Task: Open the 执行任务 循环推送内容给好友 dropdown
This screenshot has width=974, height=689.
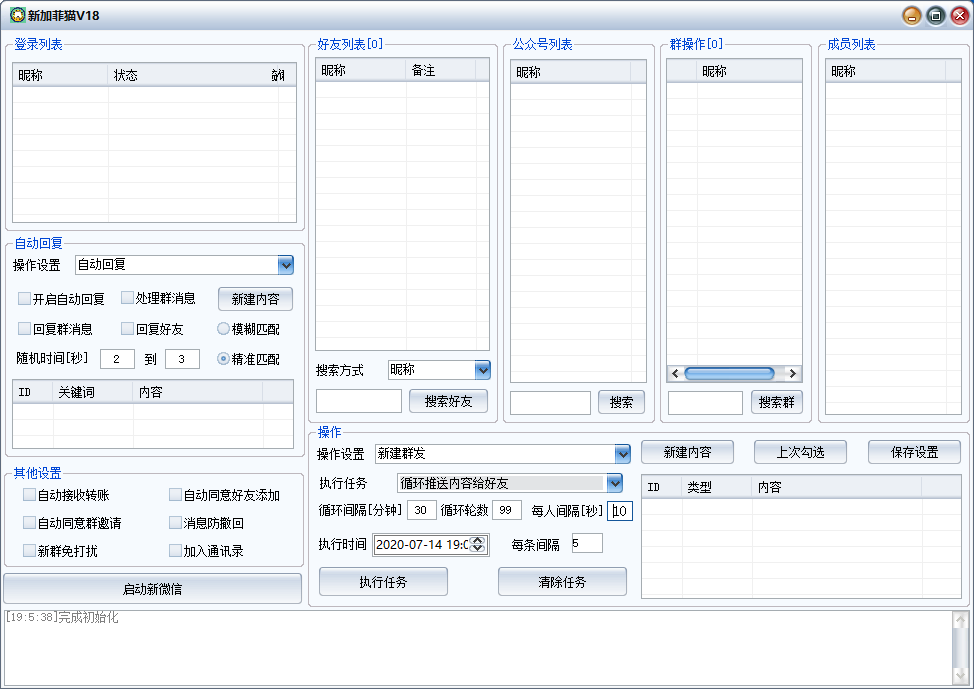Action: 614,483
